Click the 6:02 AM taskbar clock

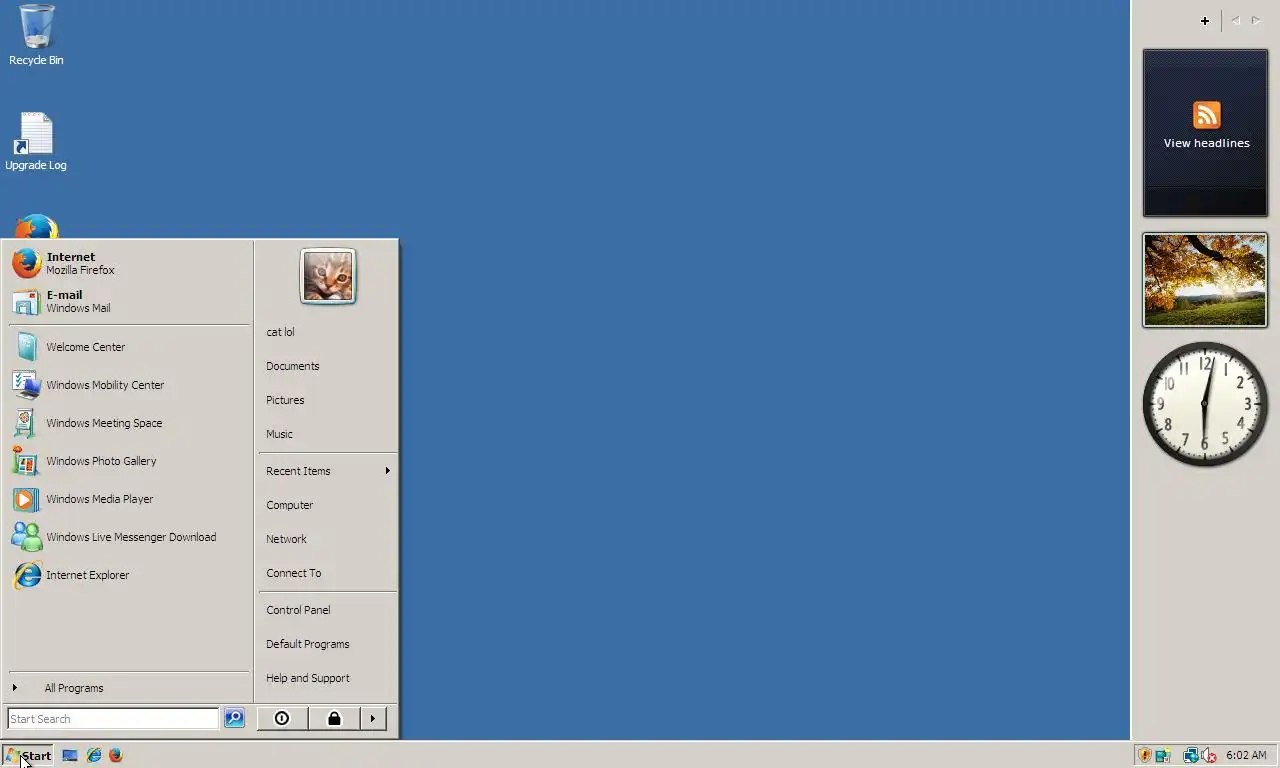(1246, 755)
